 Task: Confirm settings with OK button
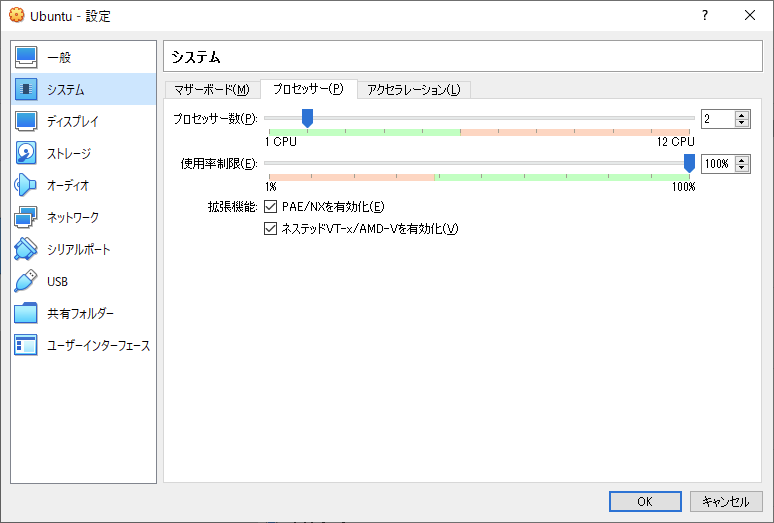click(645, 501)
